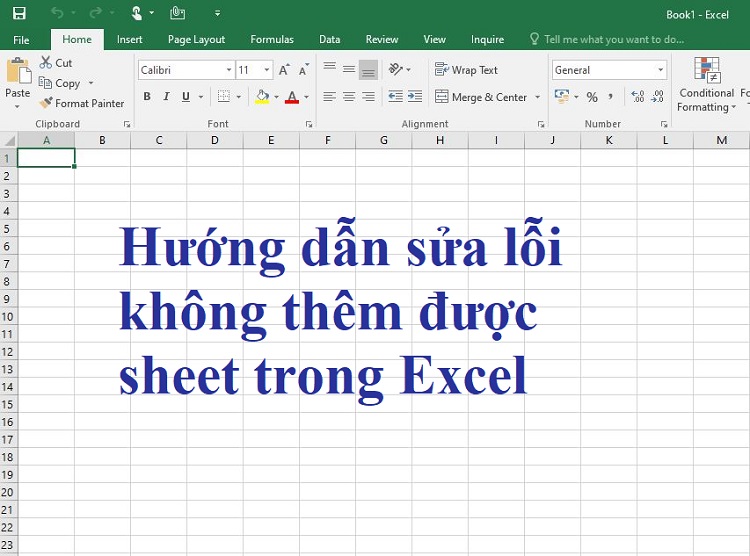This screenshot has width=750, height=556.
Task: Expand the Copy options arrow
Action: point(91,83)
